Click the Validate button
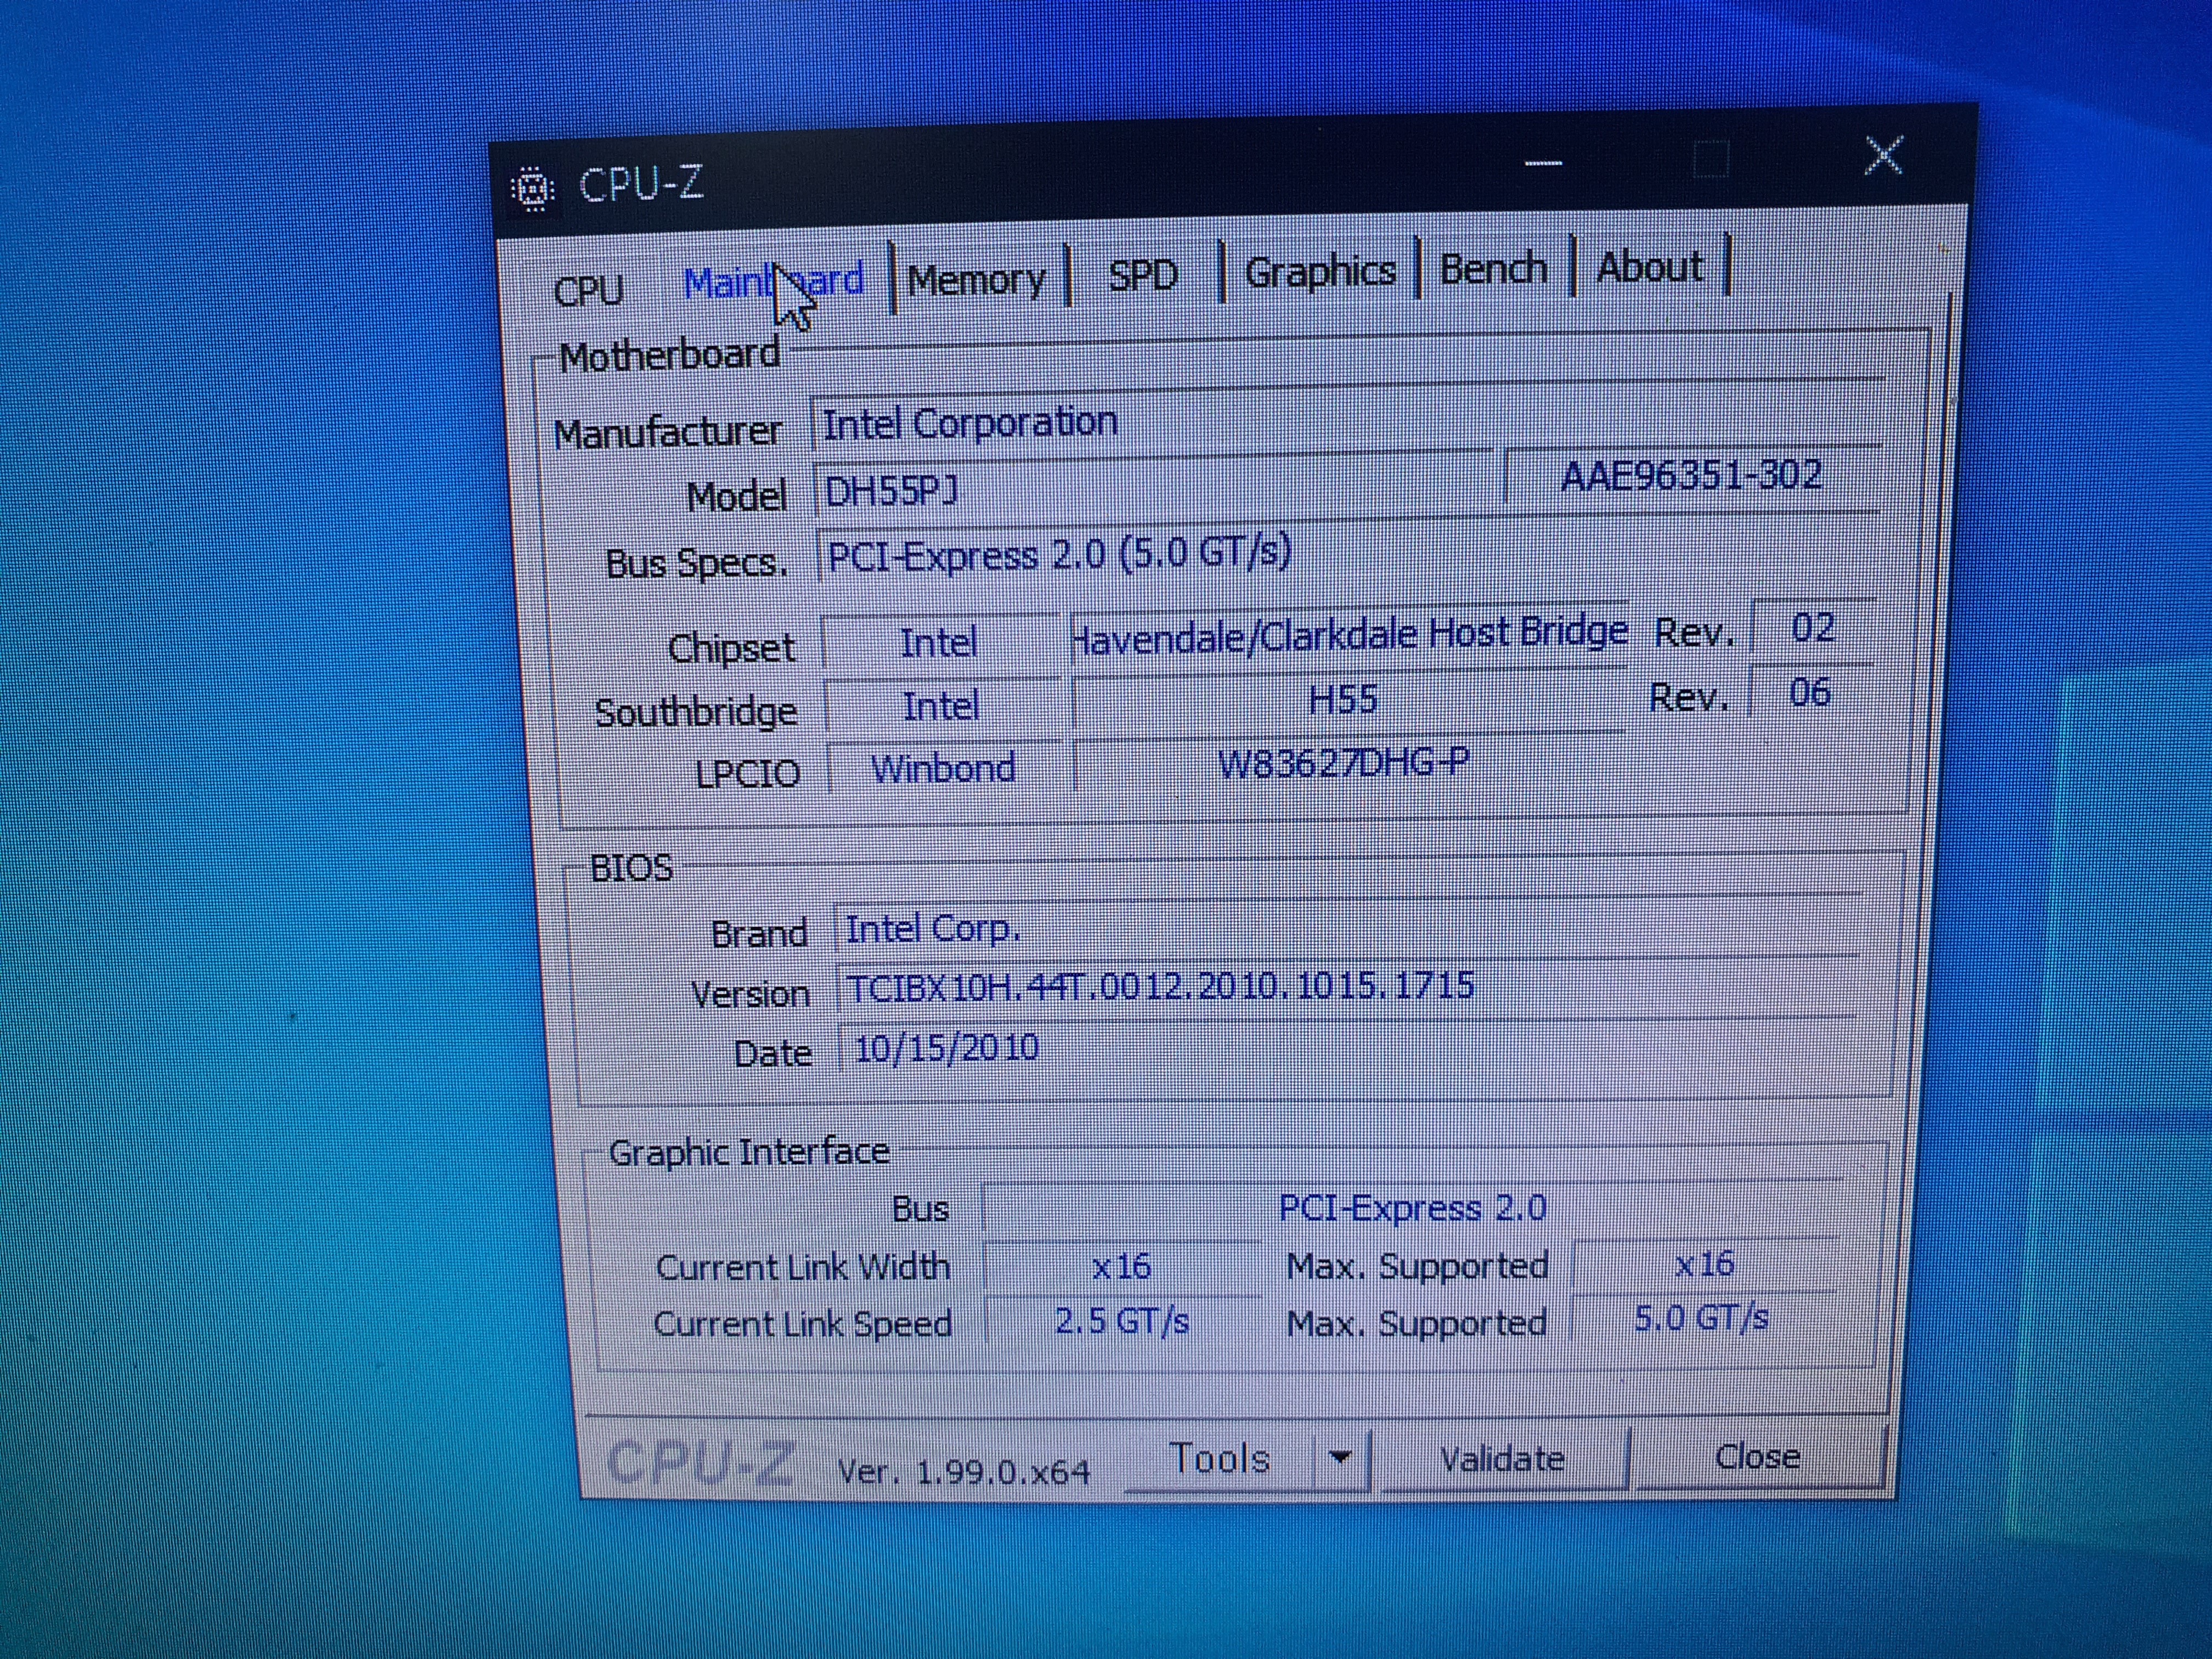 click(x=1503, y=1459)
